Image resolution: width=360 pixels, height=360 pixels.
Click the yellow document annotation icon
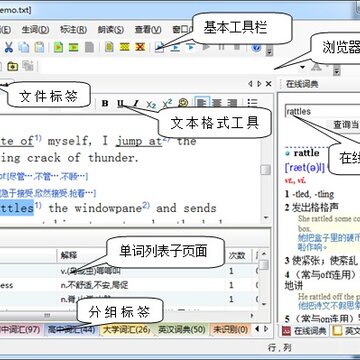coord(109,47)
